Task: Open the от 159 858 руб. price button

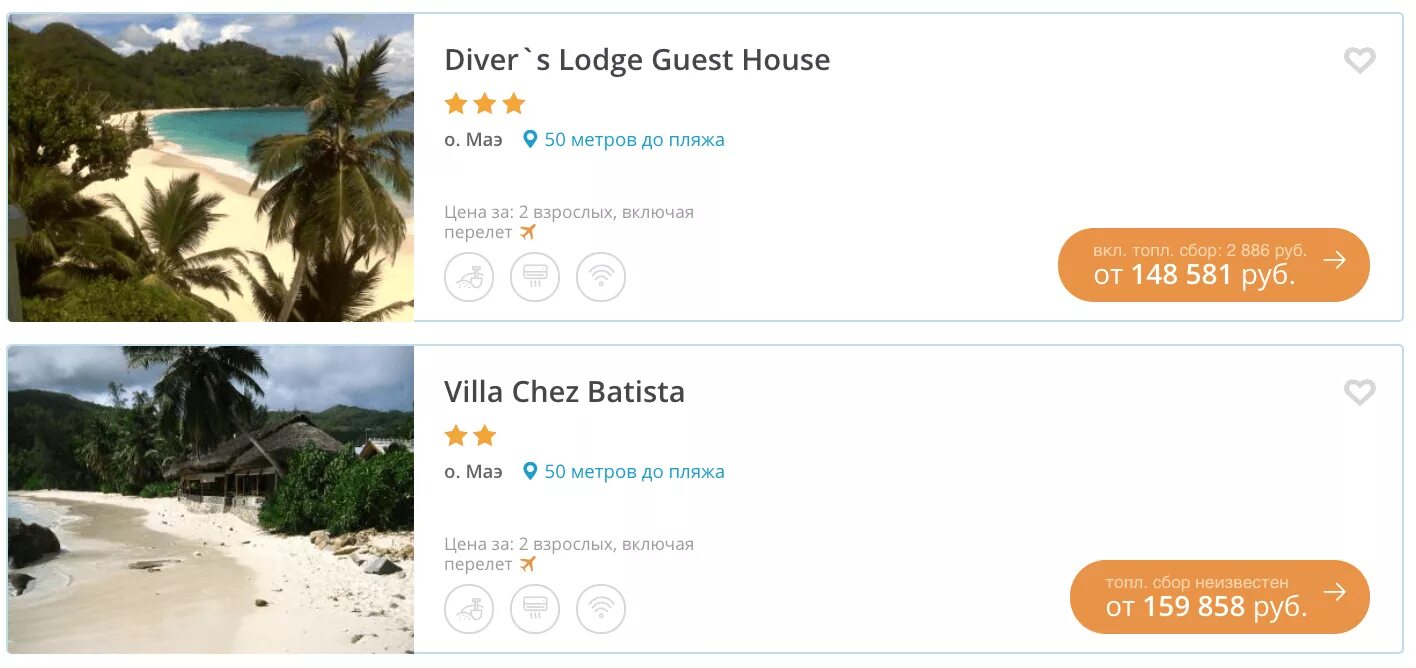Action: click(x=1220, y=597)
